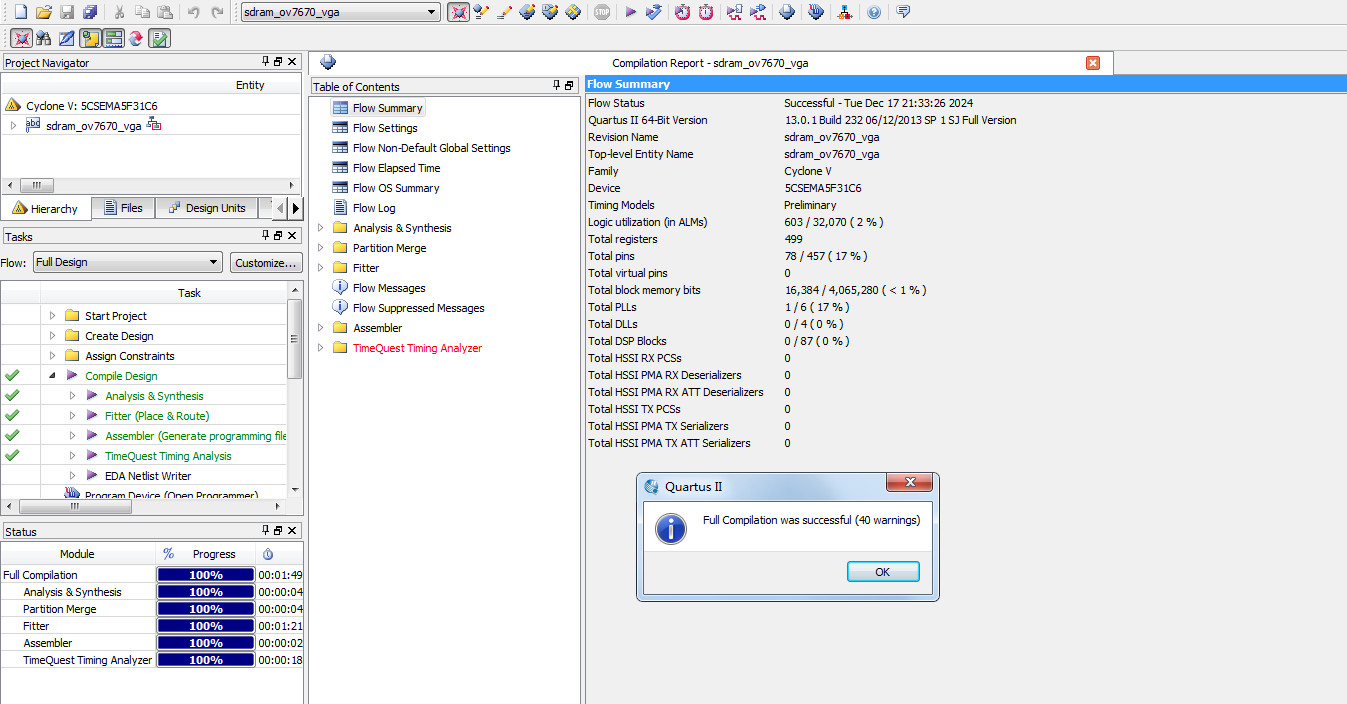Image resolution: width=1347 pixels, height=704 pixels.
Task: Expand the Fitter (Place & Route) task
Action: pos(72,416)
